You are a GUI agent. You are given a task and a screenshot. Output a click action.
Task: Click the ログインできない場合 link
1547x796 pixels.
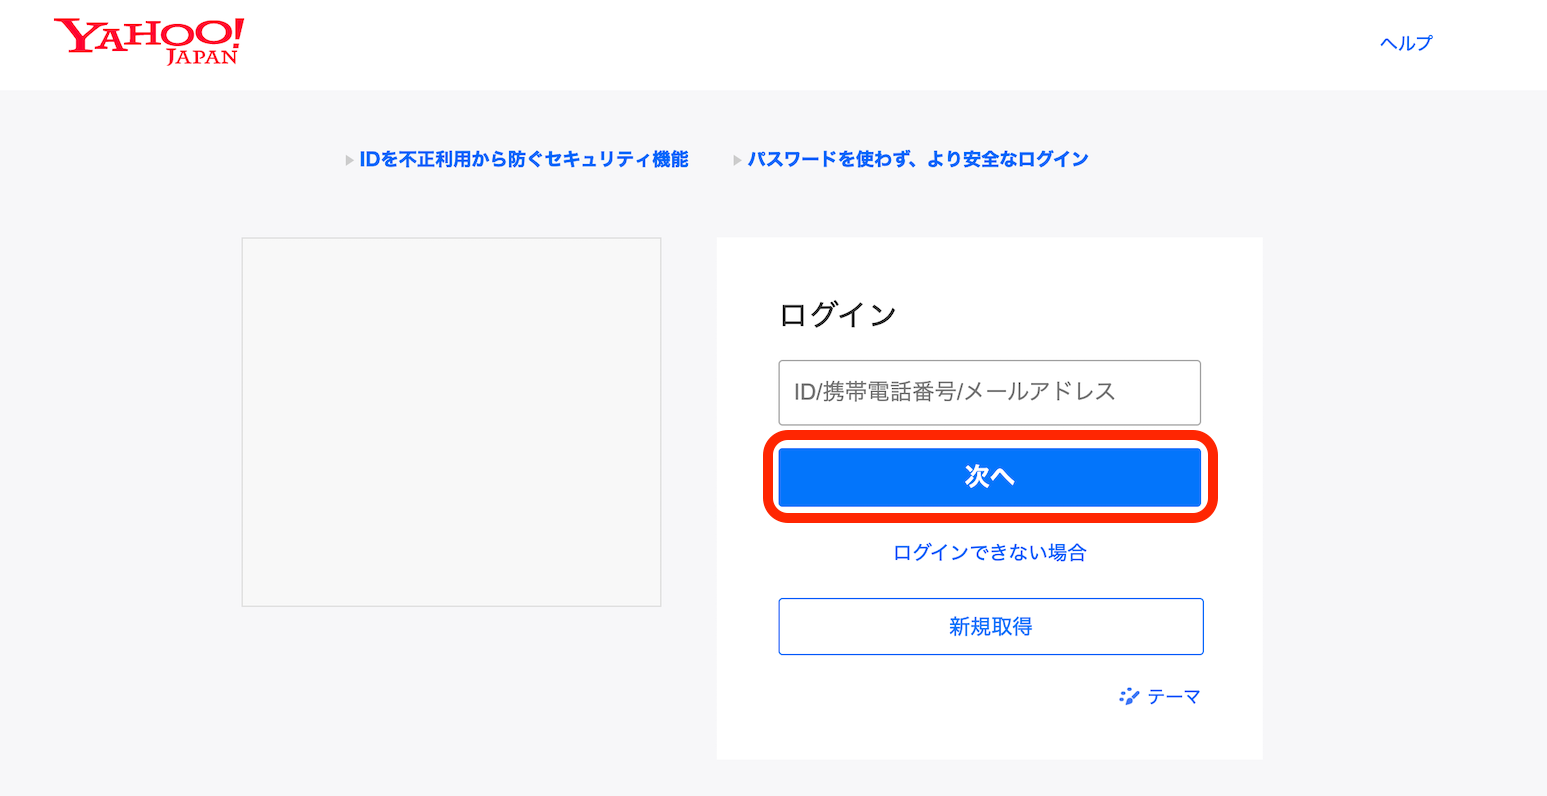pyautogui.click(x=989, y=552)
